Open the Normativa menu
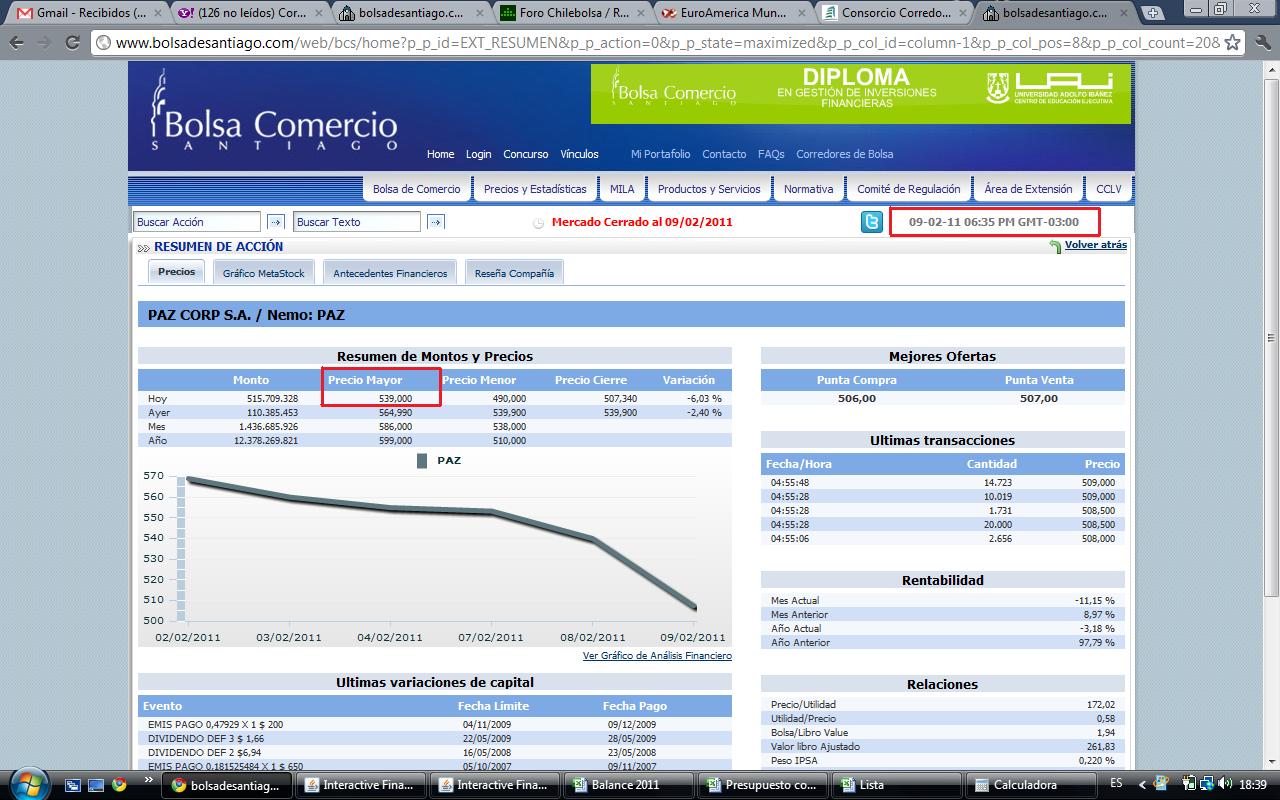The width and height of the screenshot is (1280, 800). coord(808,189)
